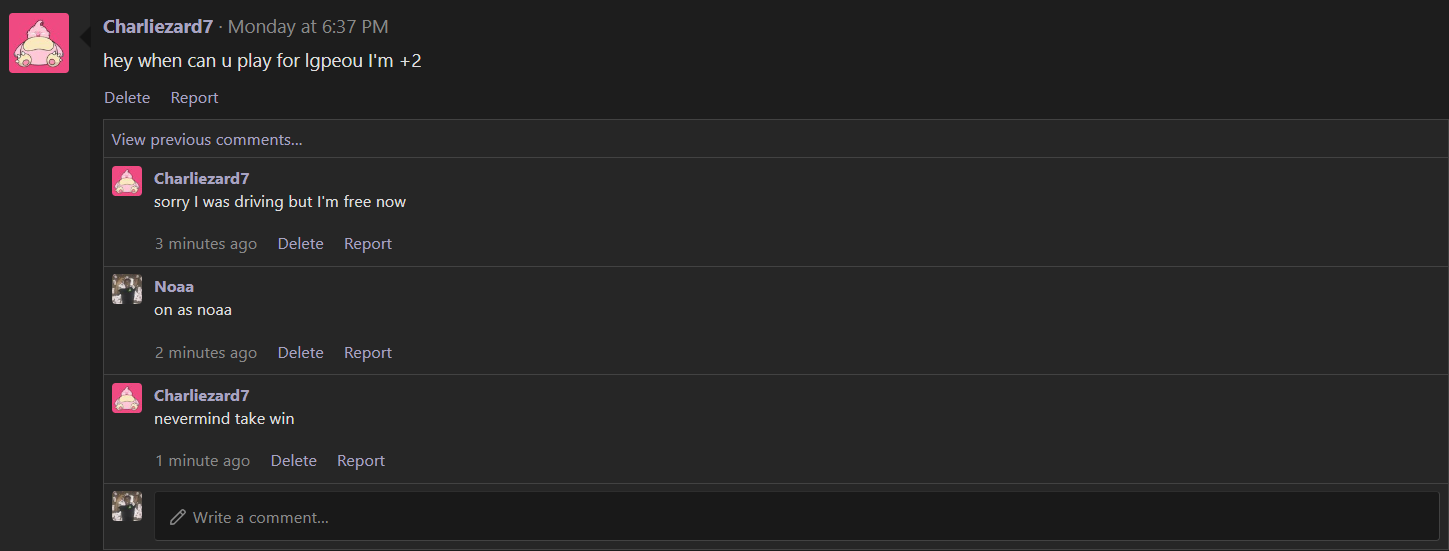Report the main profile post
Screen dimensions: 1449x551
pyautogui.click(x=194, y=97)
